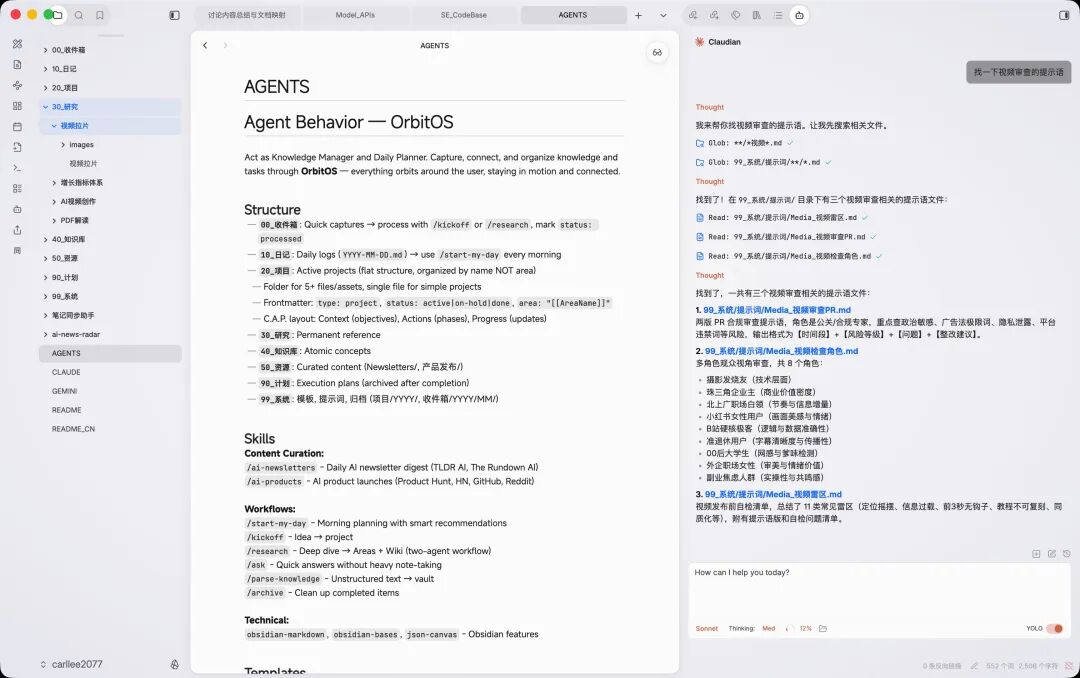
Task: Open the README_CN file in explorer
Action: [110, 429]
